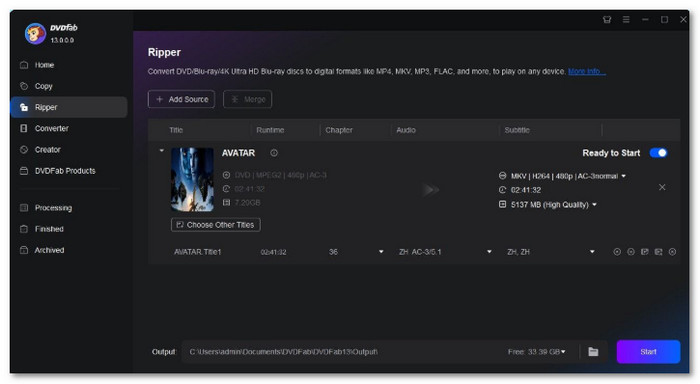Follow the More Info link
Screen dimensions: 700x384
(587, 71)
